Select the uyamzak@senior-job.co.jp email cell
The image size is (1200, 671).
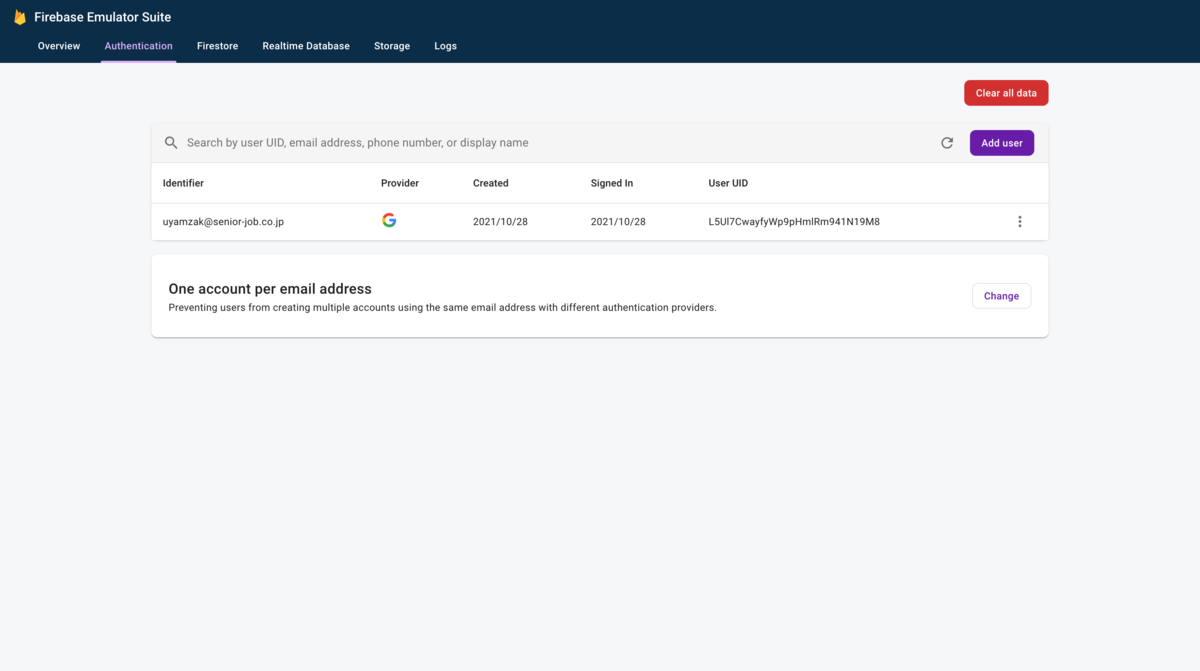tap(223, 222)
